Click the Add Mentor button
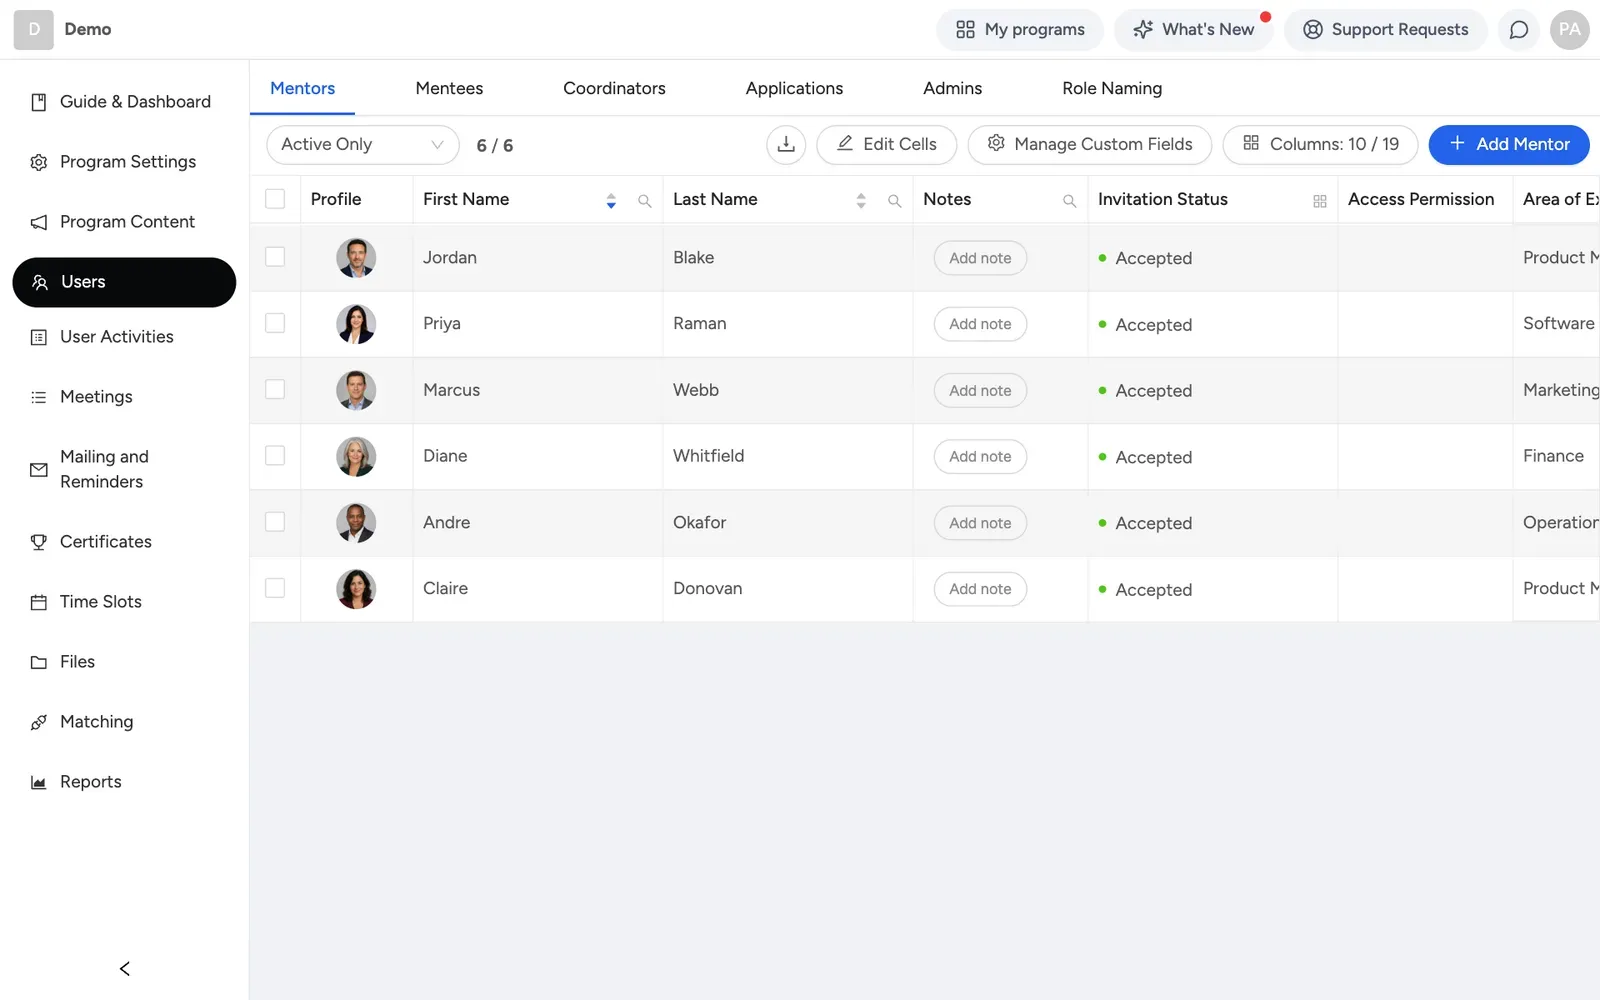Screen dimensions: 1600x1000 (x=1509, y=144)
